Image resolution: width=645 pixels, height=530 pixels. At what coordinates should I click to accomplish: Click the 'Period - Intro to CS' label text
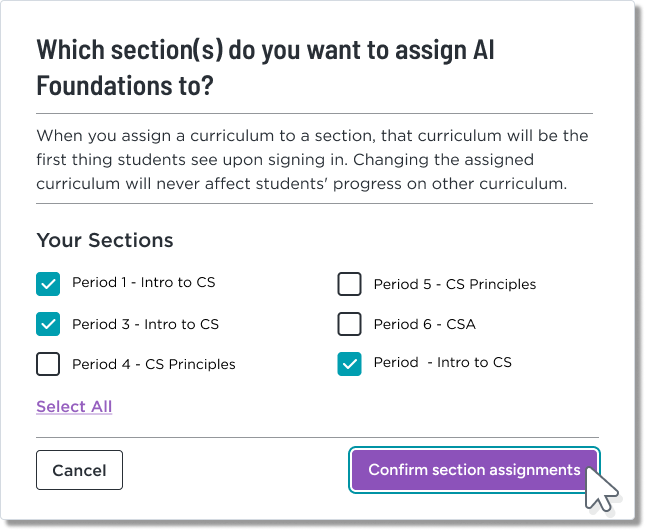pyautogui.click(x=442, y=362)
